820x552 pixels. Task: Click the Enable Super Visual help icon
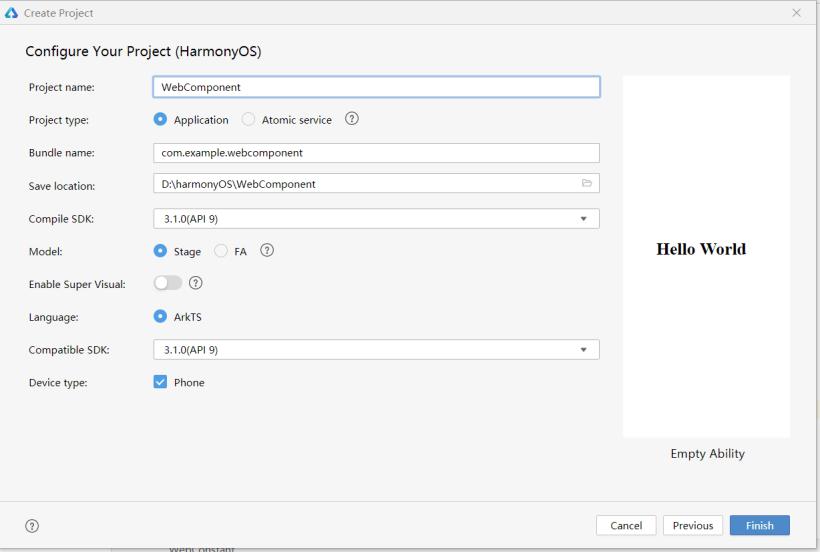pyautogui.click(x=196, y=283)
